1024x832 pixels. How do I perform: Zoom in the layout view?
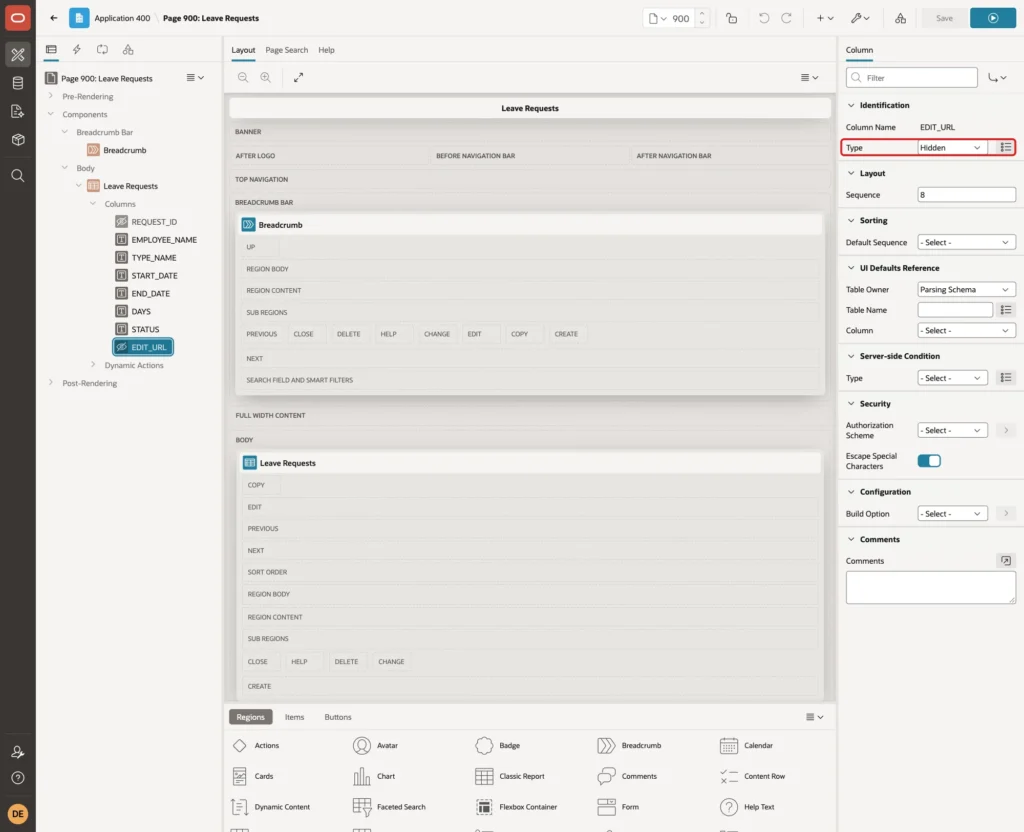click(x=266, y=77)
